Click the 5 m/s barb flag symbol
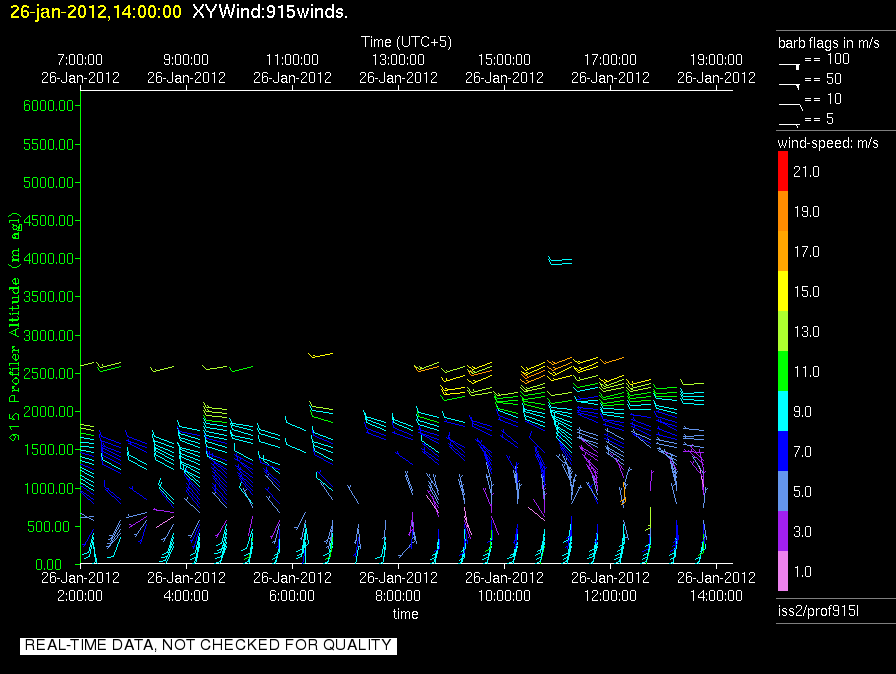The width and height of the screenshot is (896, 674). [789, 124]
